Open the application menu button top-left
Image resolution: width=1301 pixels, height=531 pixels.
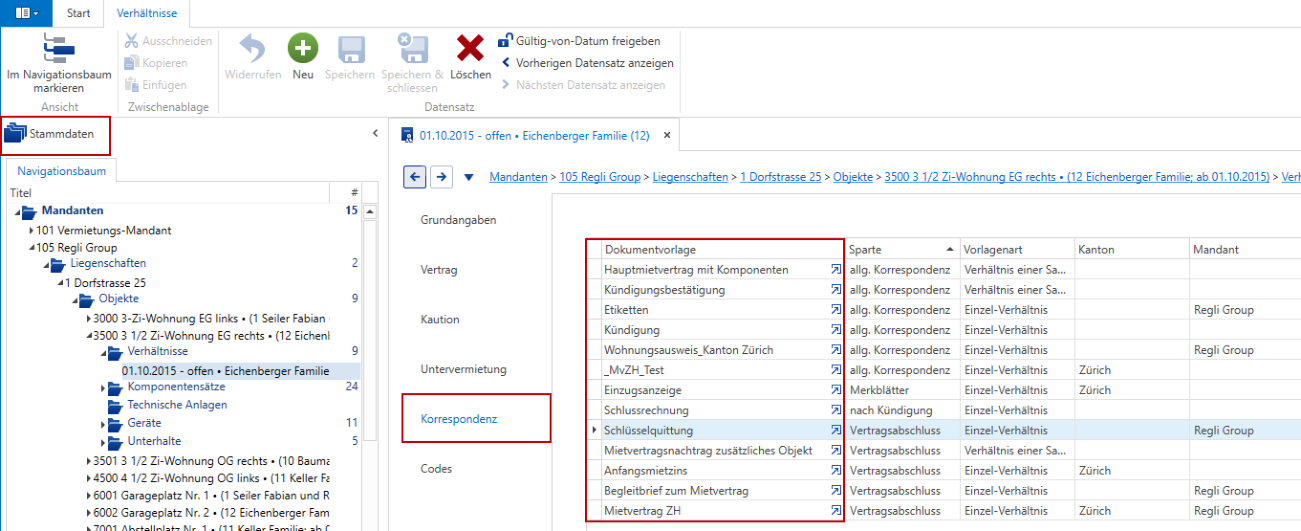click(27, 14)
